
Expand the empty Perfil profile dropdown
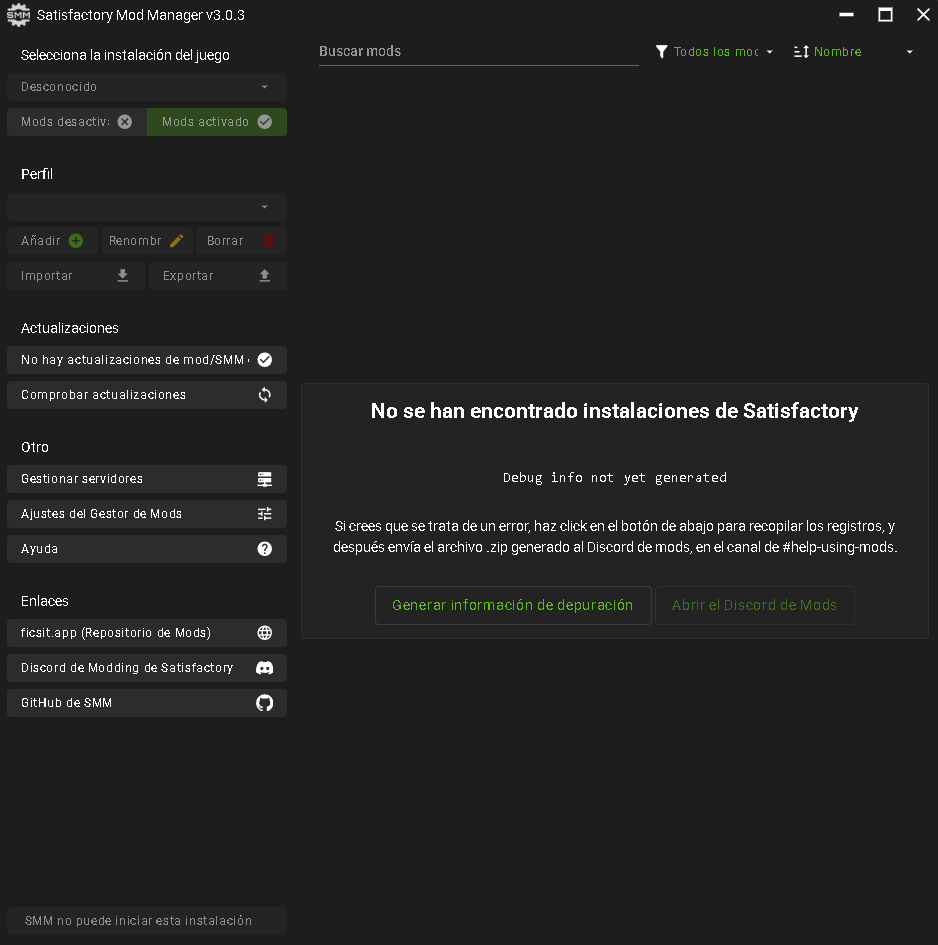[146, 207]
